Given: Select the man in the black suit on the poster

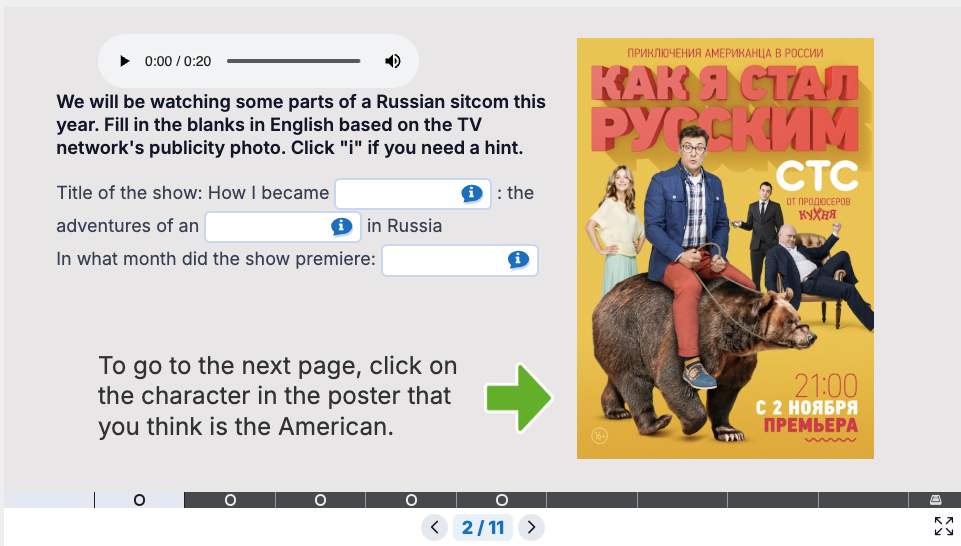Looking at the screenshot, I should tap(762, 233).
